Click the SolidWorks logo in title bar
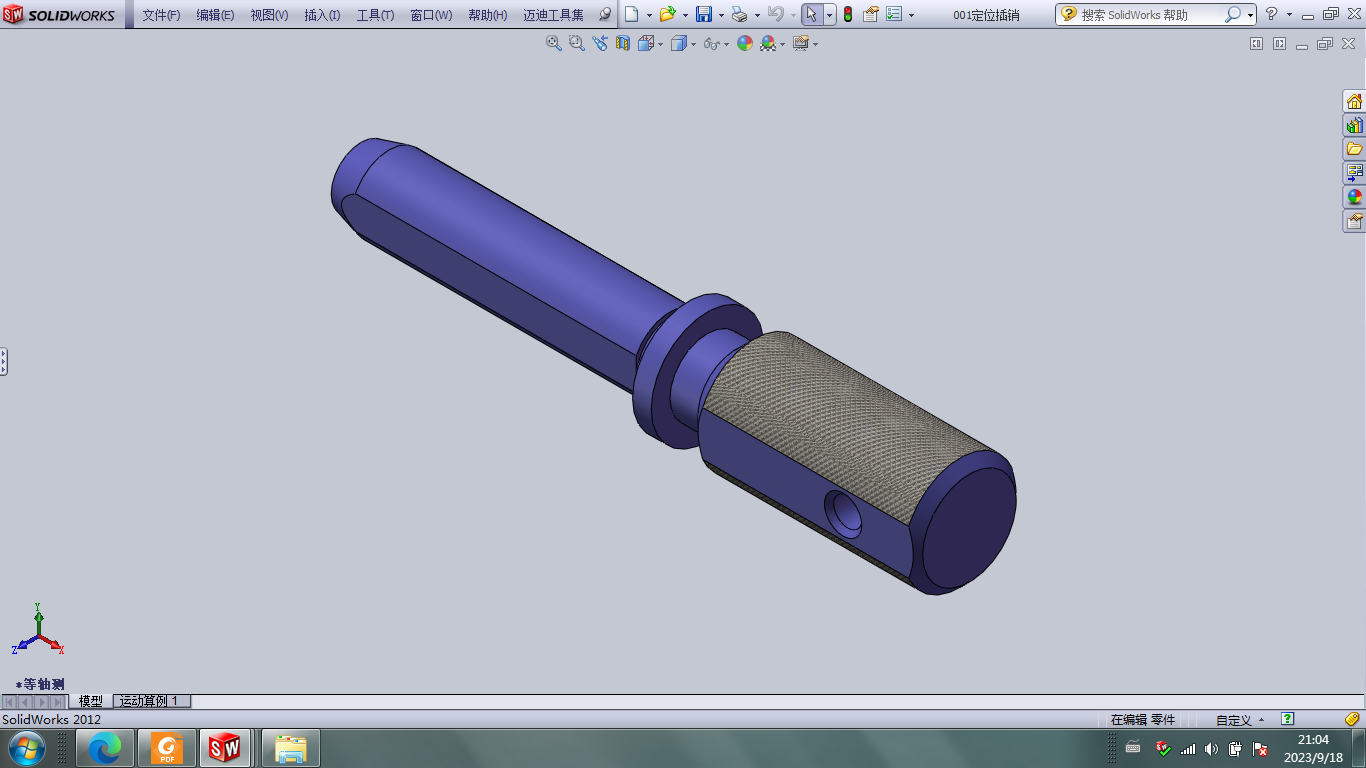1366x768 pixels. coord(60,15)
